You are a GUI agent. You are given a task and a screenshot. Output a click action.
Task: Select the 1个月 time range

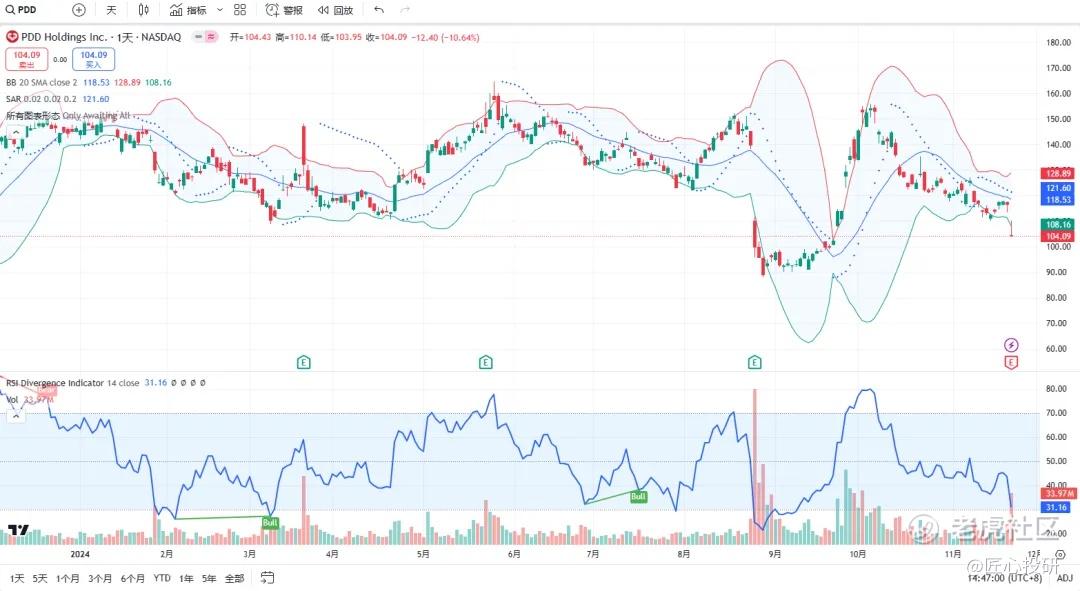(68, 579)
